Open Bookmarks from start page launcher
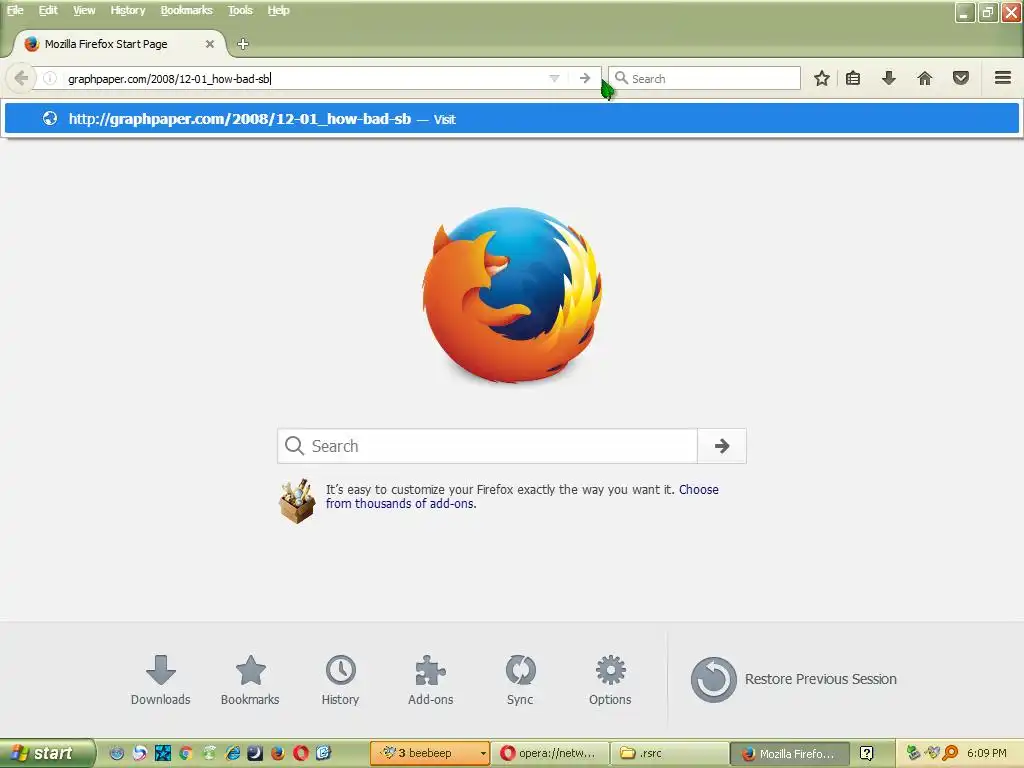 click(x=250, y=680)
